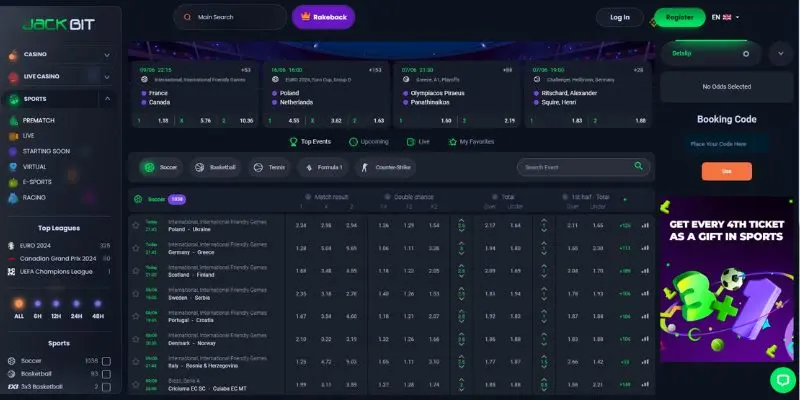Toggle the Soccer sport filter chip
The height and width of the screenshot is (400, 800).
pos(161,167)
